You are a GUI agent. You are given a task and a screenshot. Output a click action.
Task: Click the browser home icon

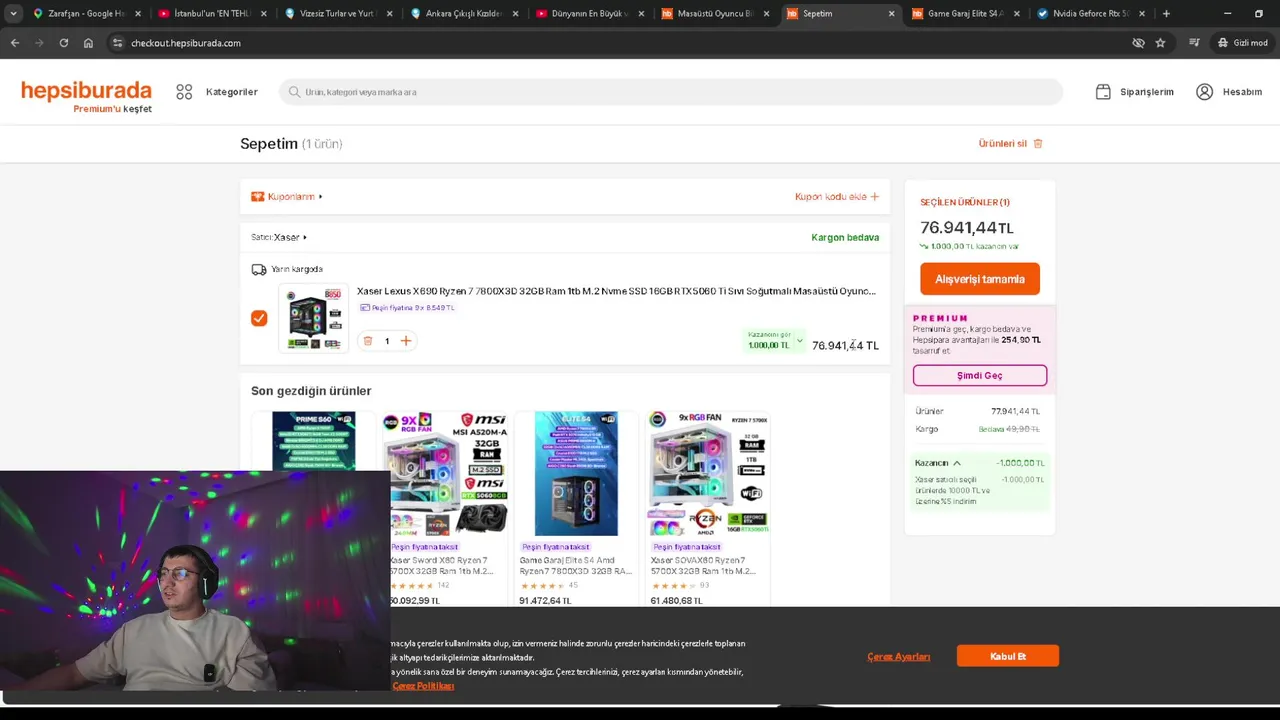pos(88,43)
